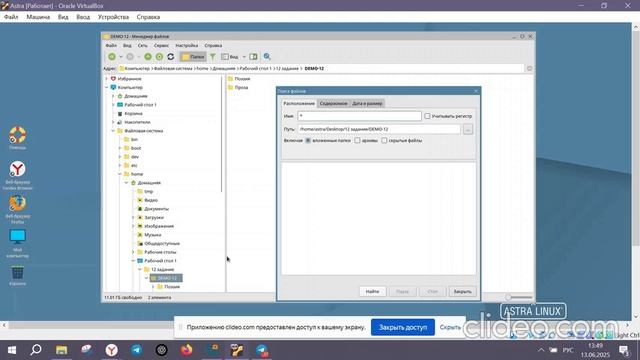Select the Документы folder in tree

tap(153, 209)
